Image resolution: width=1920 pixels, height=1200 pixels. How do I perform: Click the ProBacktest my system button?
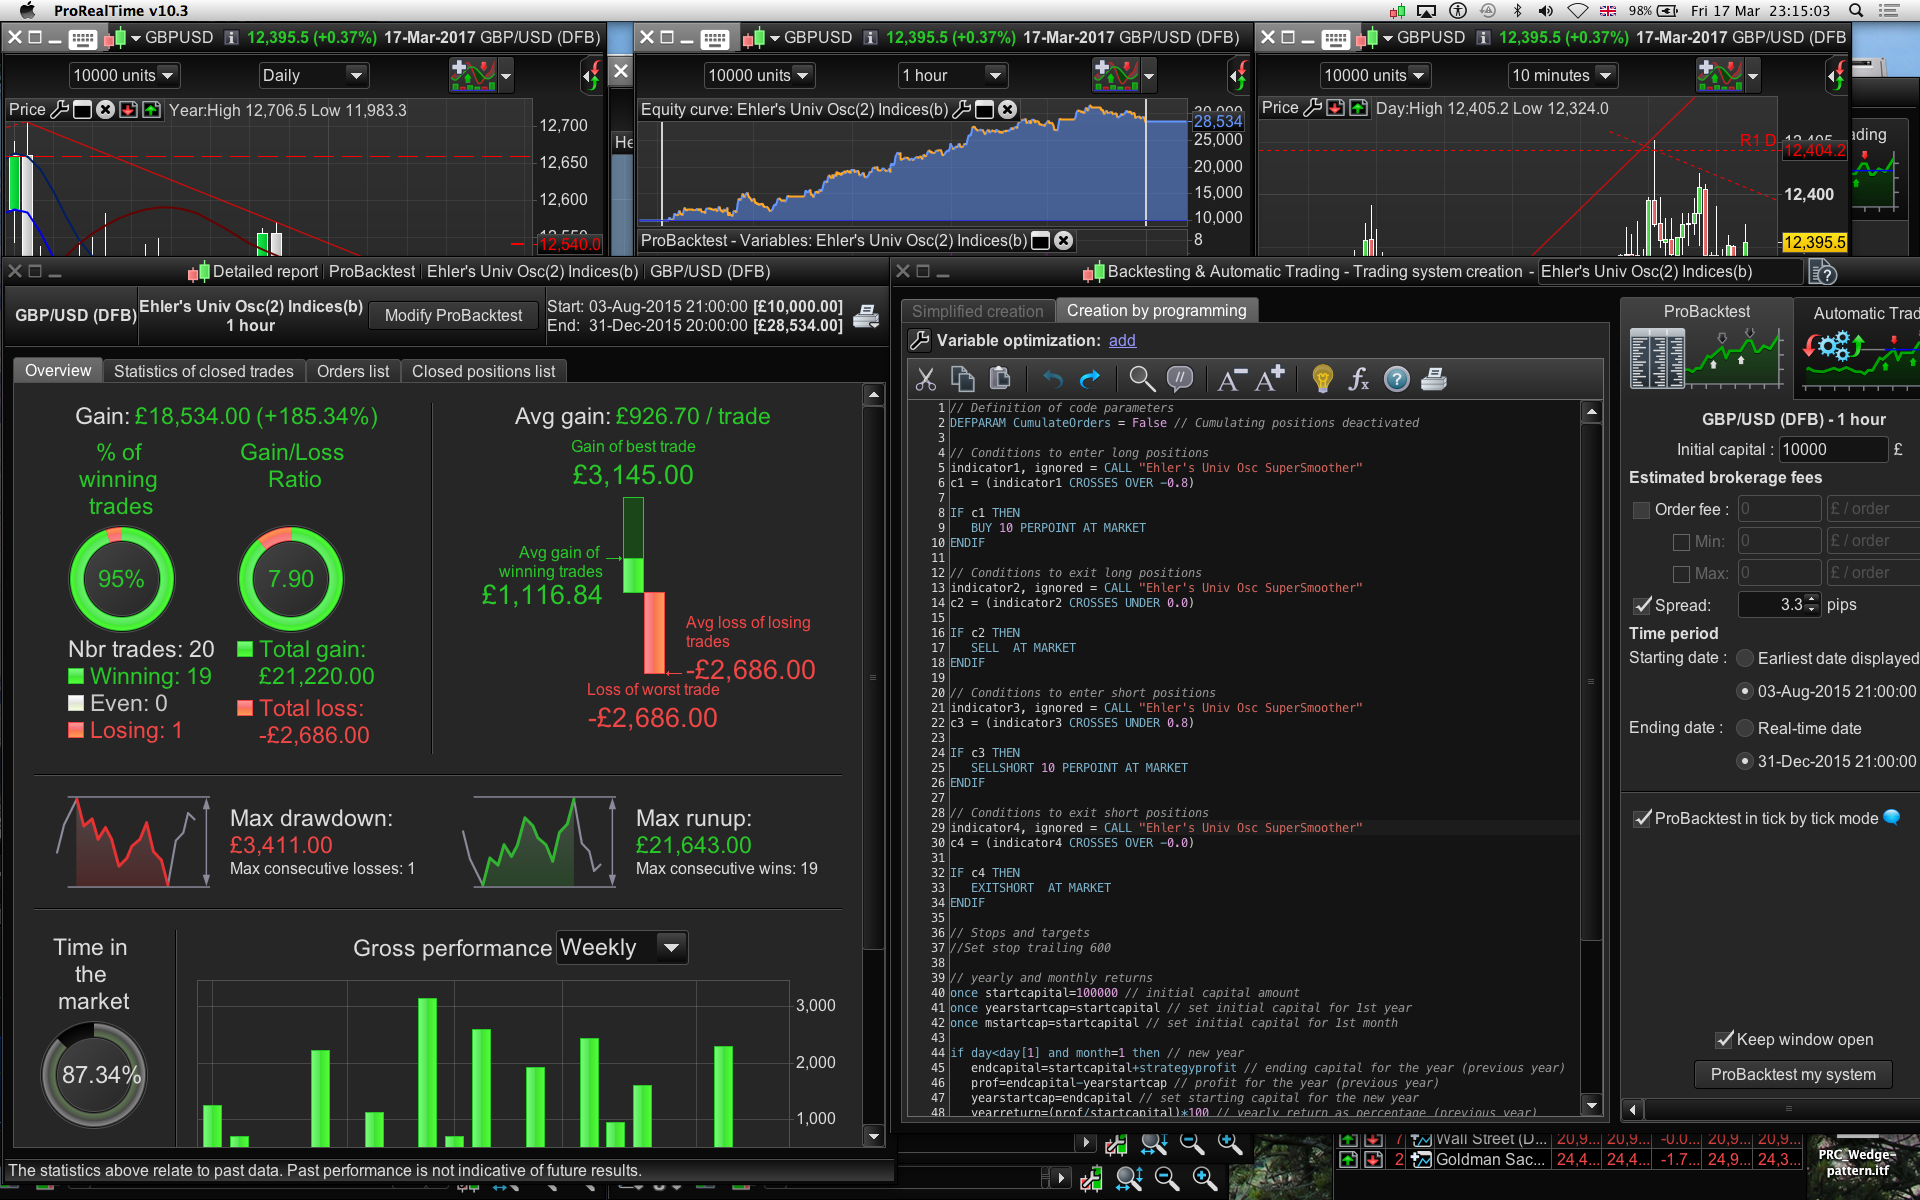click(1792, 1074)
